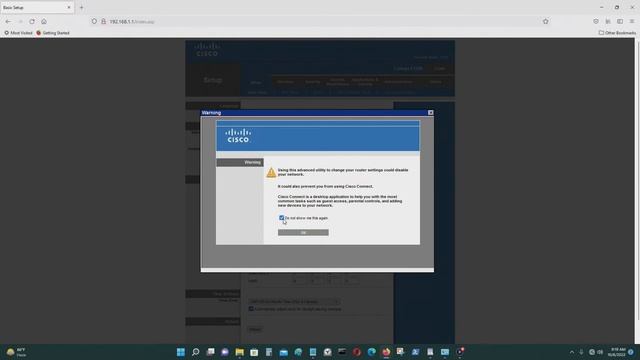Launch Opera from the taskbar
The width and height of the screenshot is (640, 360).
click(x=357, y=352)
